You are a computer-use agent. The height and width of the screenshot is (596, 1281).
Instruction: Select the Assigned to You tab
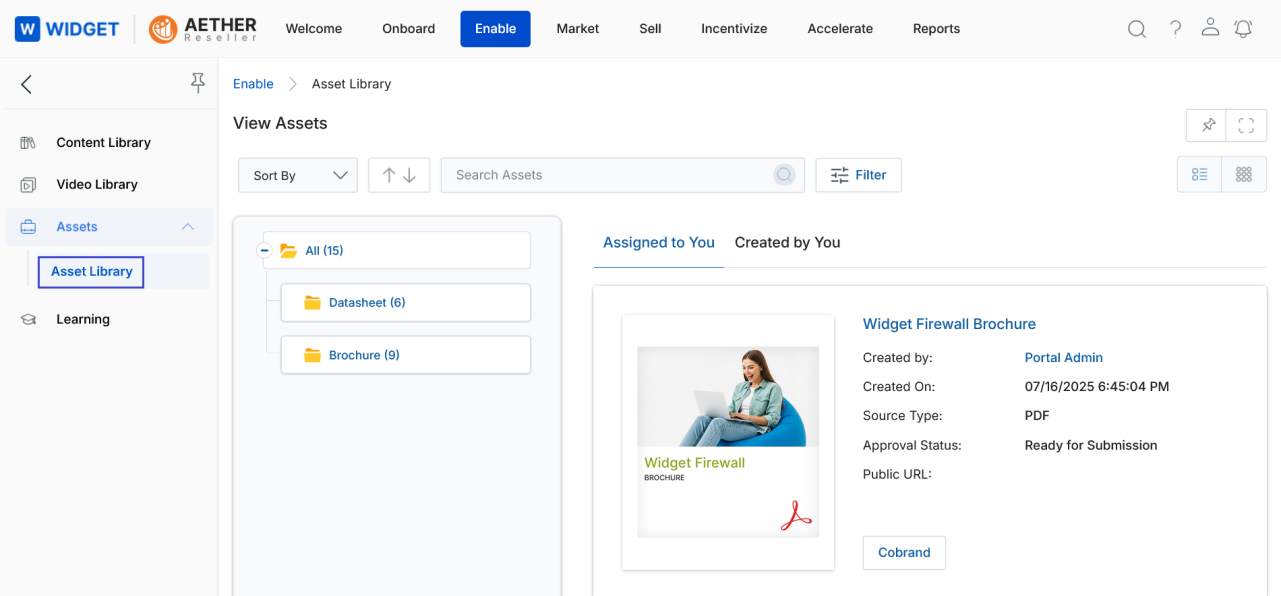659,243
